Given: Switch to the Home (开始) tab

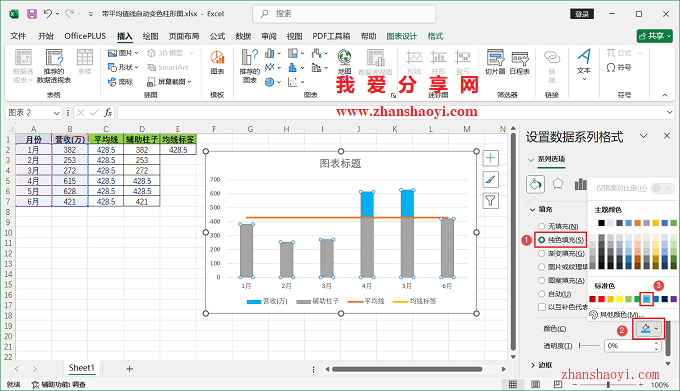Looking at the screenshot, I should (x=46, y=36).
